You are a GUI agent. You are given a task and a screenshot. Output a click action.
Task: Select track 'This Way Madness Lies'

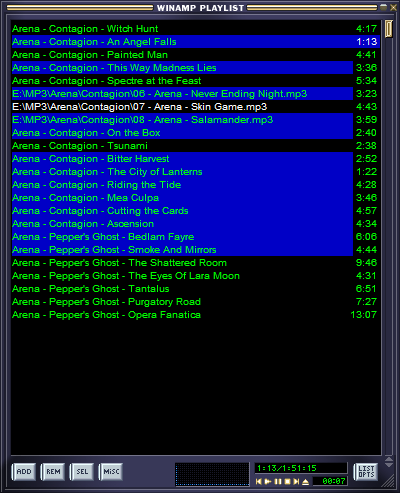195,68
